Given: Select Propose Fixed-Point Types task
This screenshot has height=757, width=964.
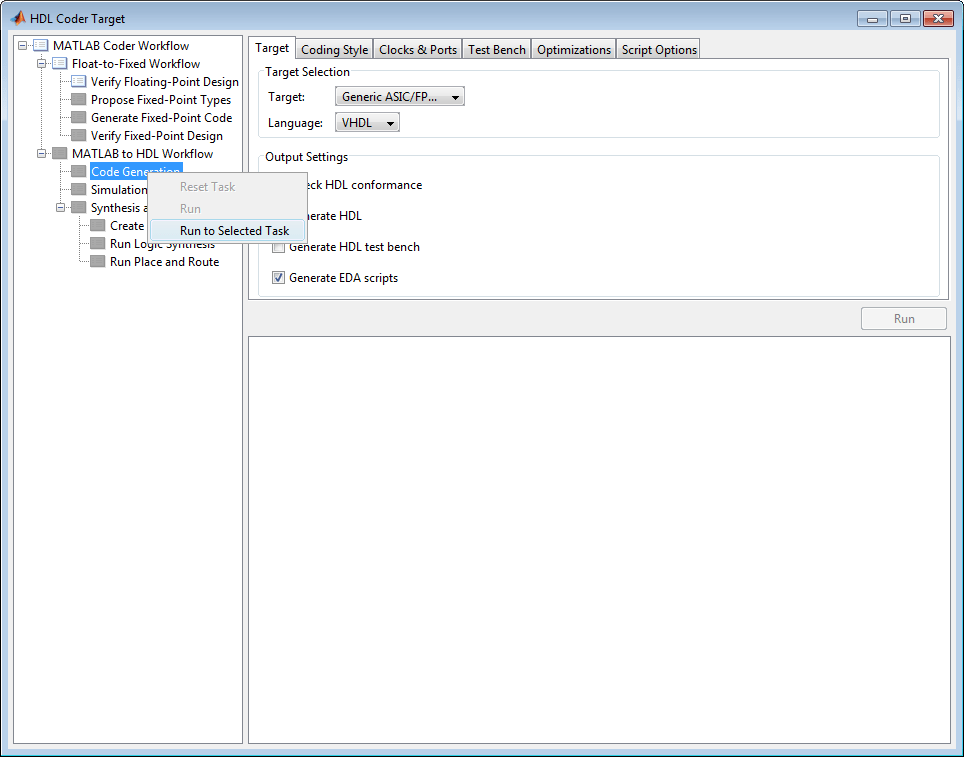Looking at the screenshot, I should tap(161, 100).
